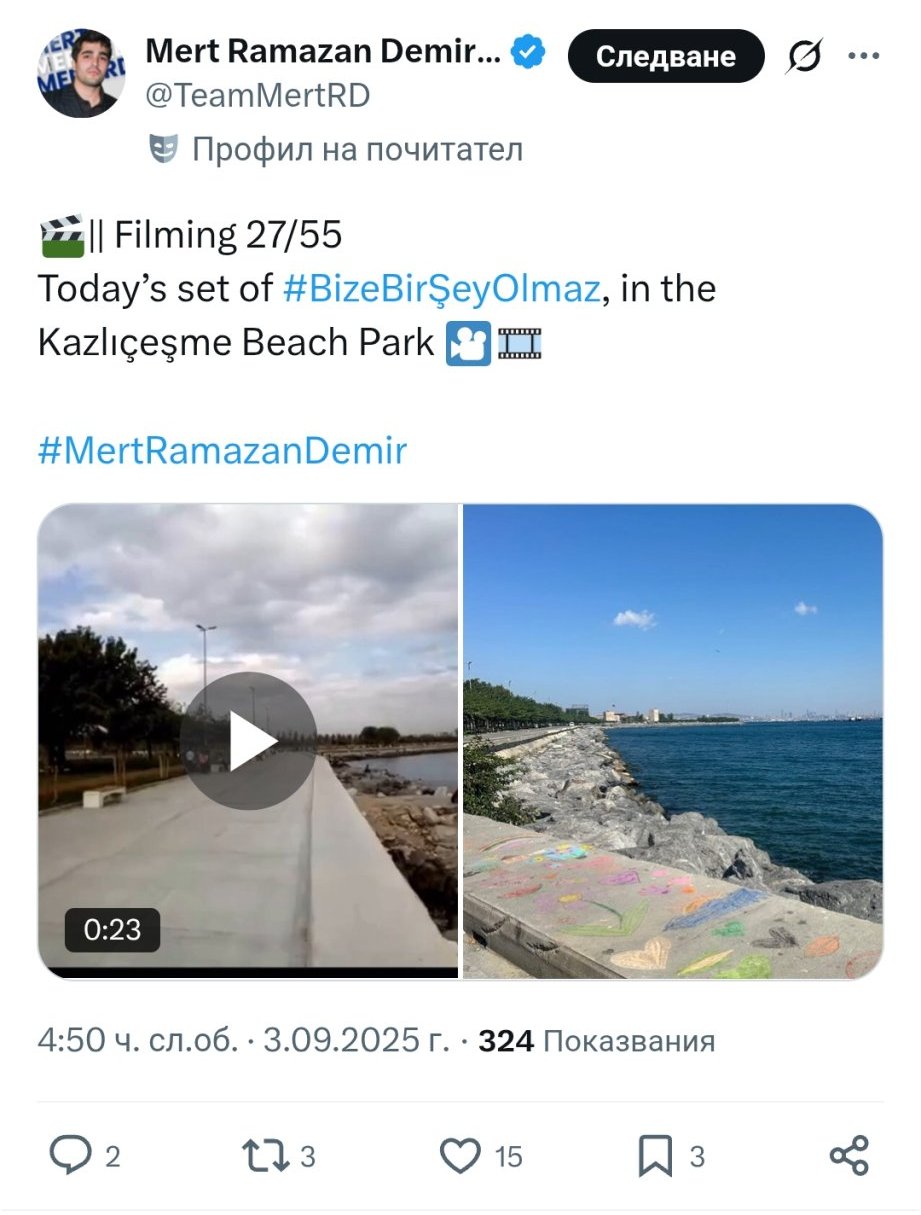Click the fan account mask icon
The image size is (921, 1215).
163,150
